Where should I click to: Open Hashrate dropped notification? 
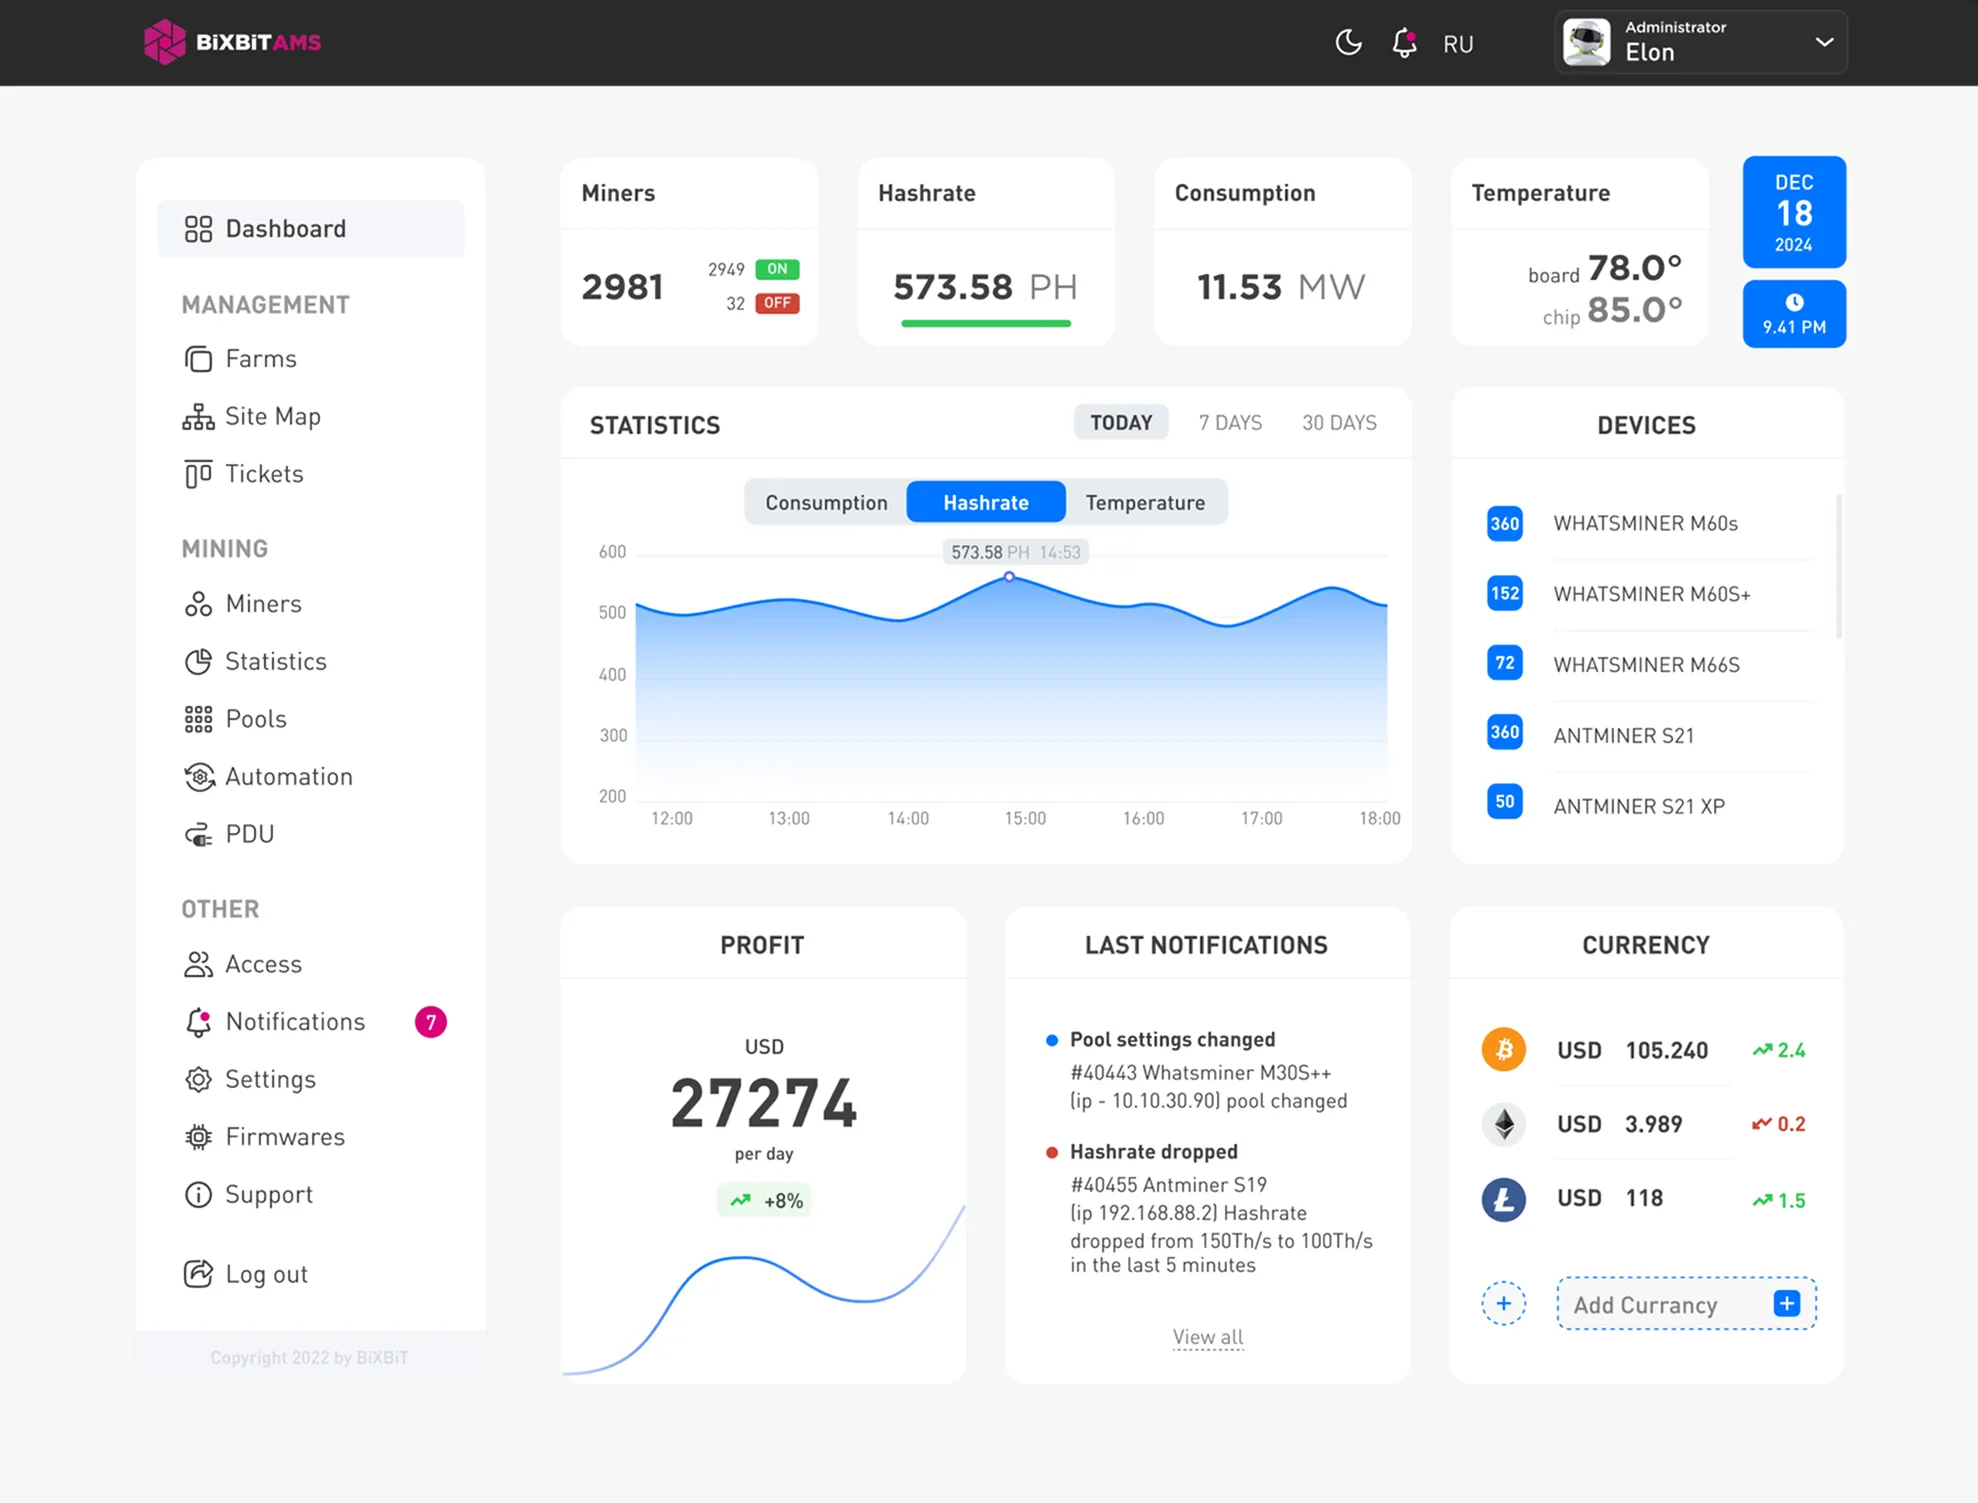click(x=1210, y=1208)
